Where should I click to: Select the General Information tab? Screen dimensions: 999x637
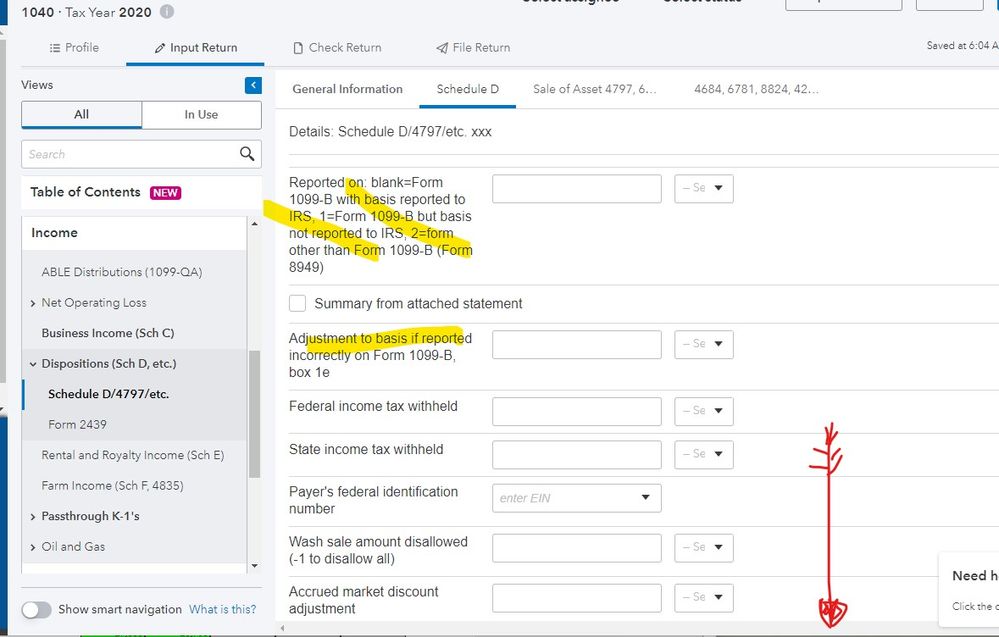[347, 89]
